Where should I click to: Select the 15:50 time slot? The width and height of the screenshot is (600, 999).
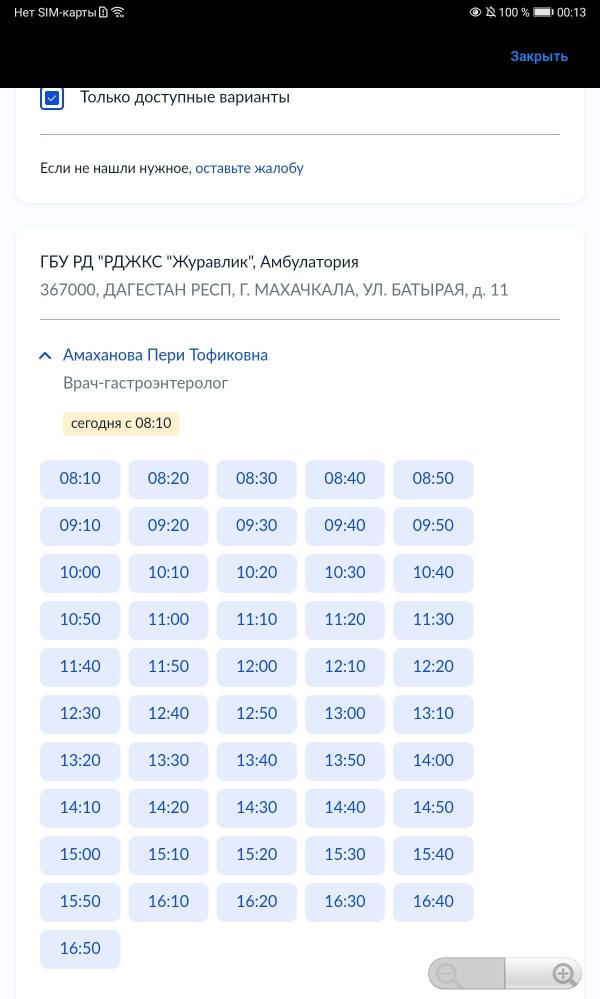click(80, 901)
